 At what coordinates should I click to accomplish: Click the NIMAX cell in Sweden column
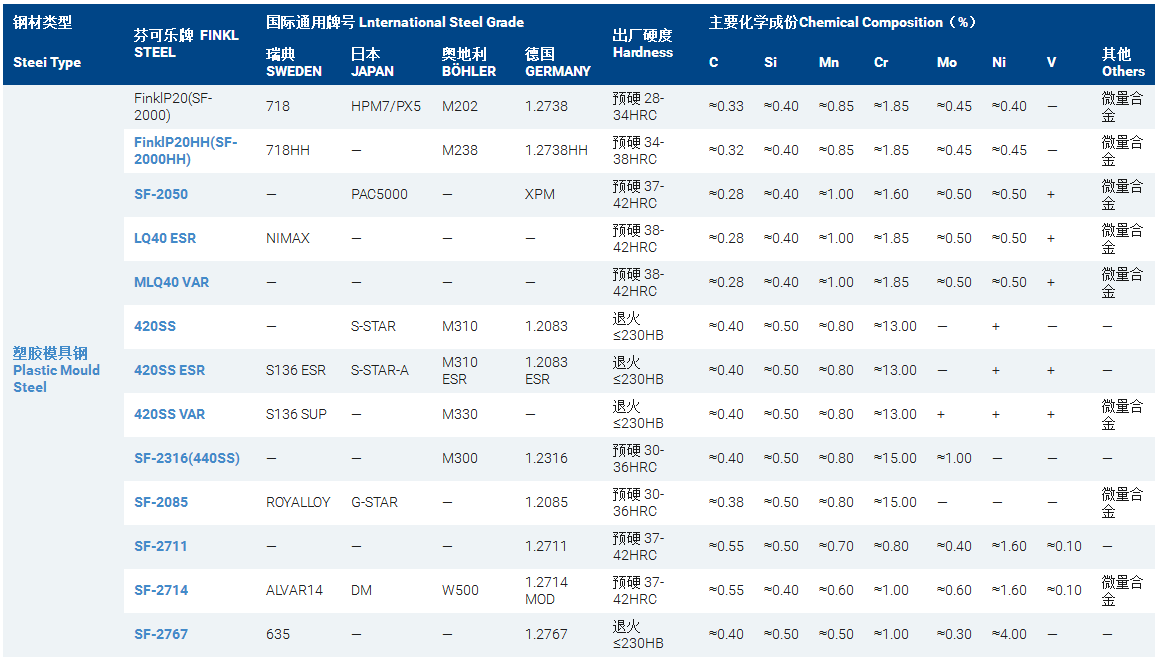click(x=288, y=238)
